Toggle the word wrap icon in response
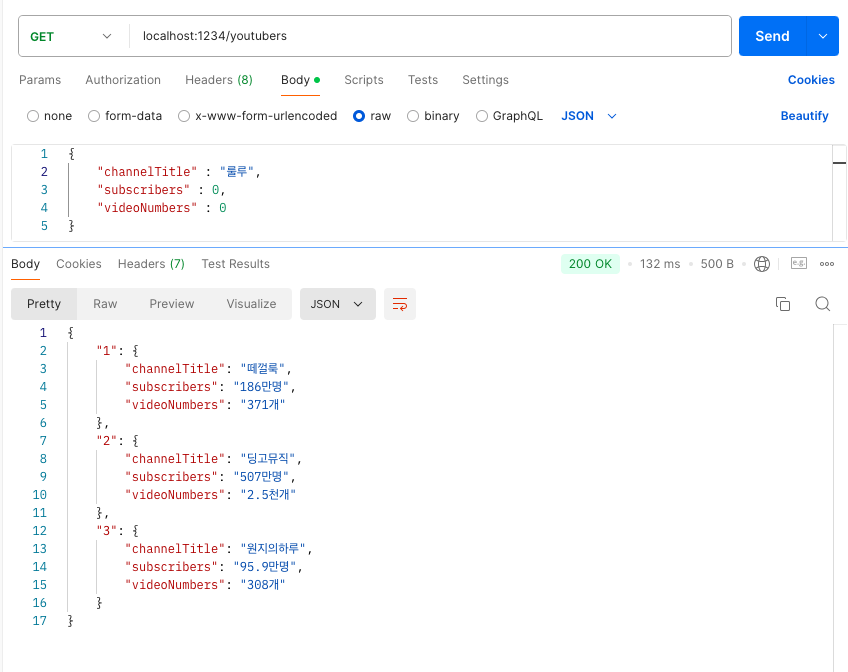The height and width of the screenshot is (672, 848). (x=400, y=304)
